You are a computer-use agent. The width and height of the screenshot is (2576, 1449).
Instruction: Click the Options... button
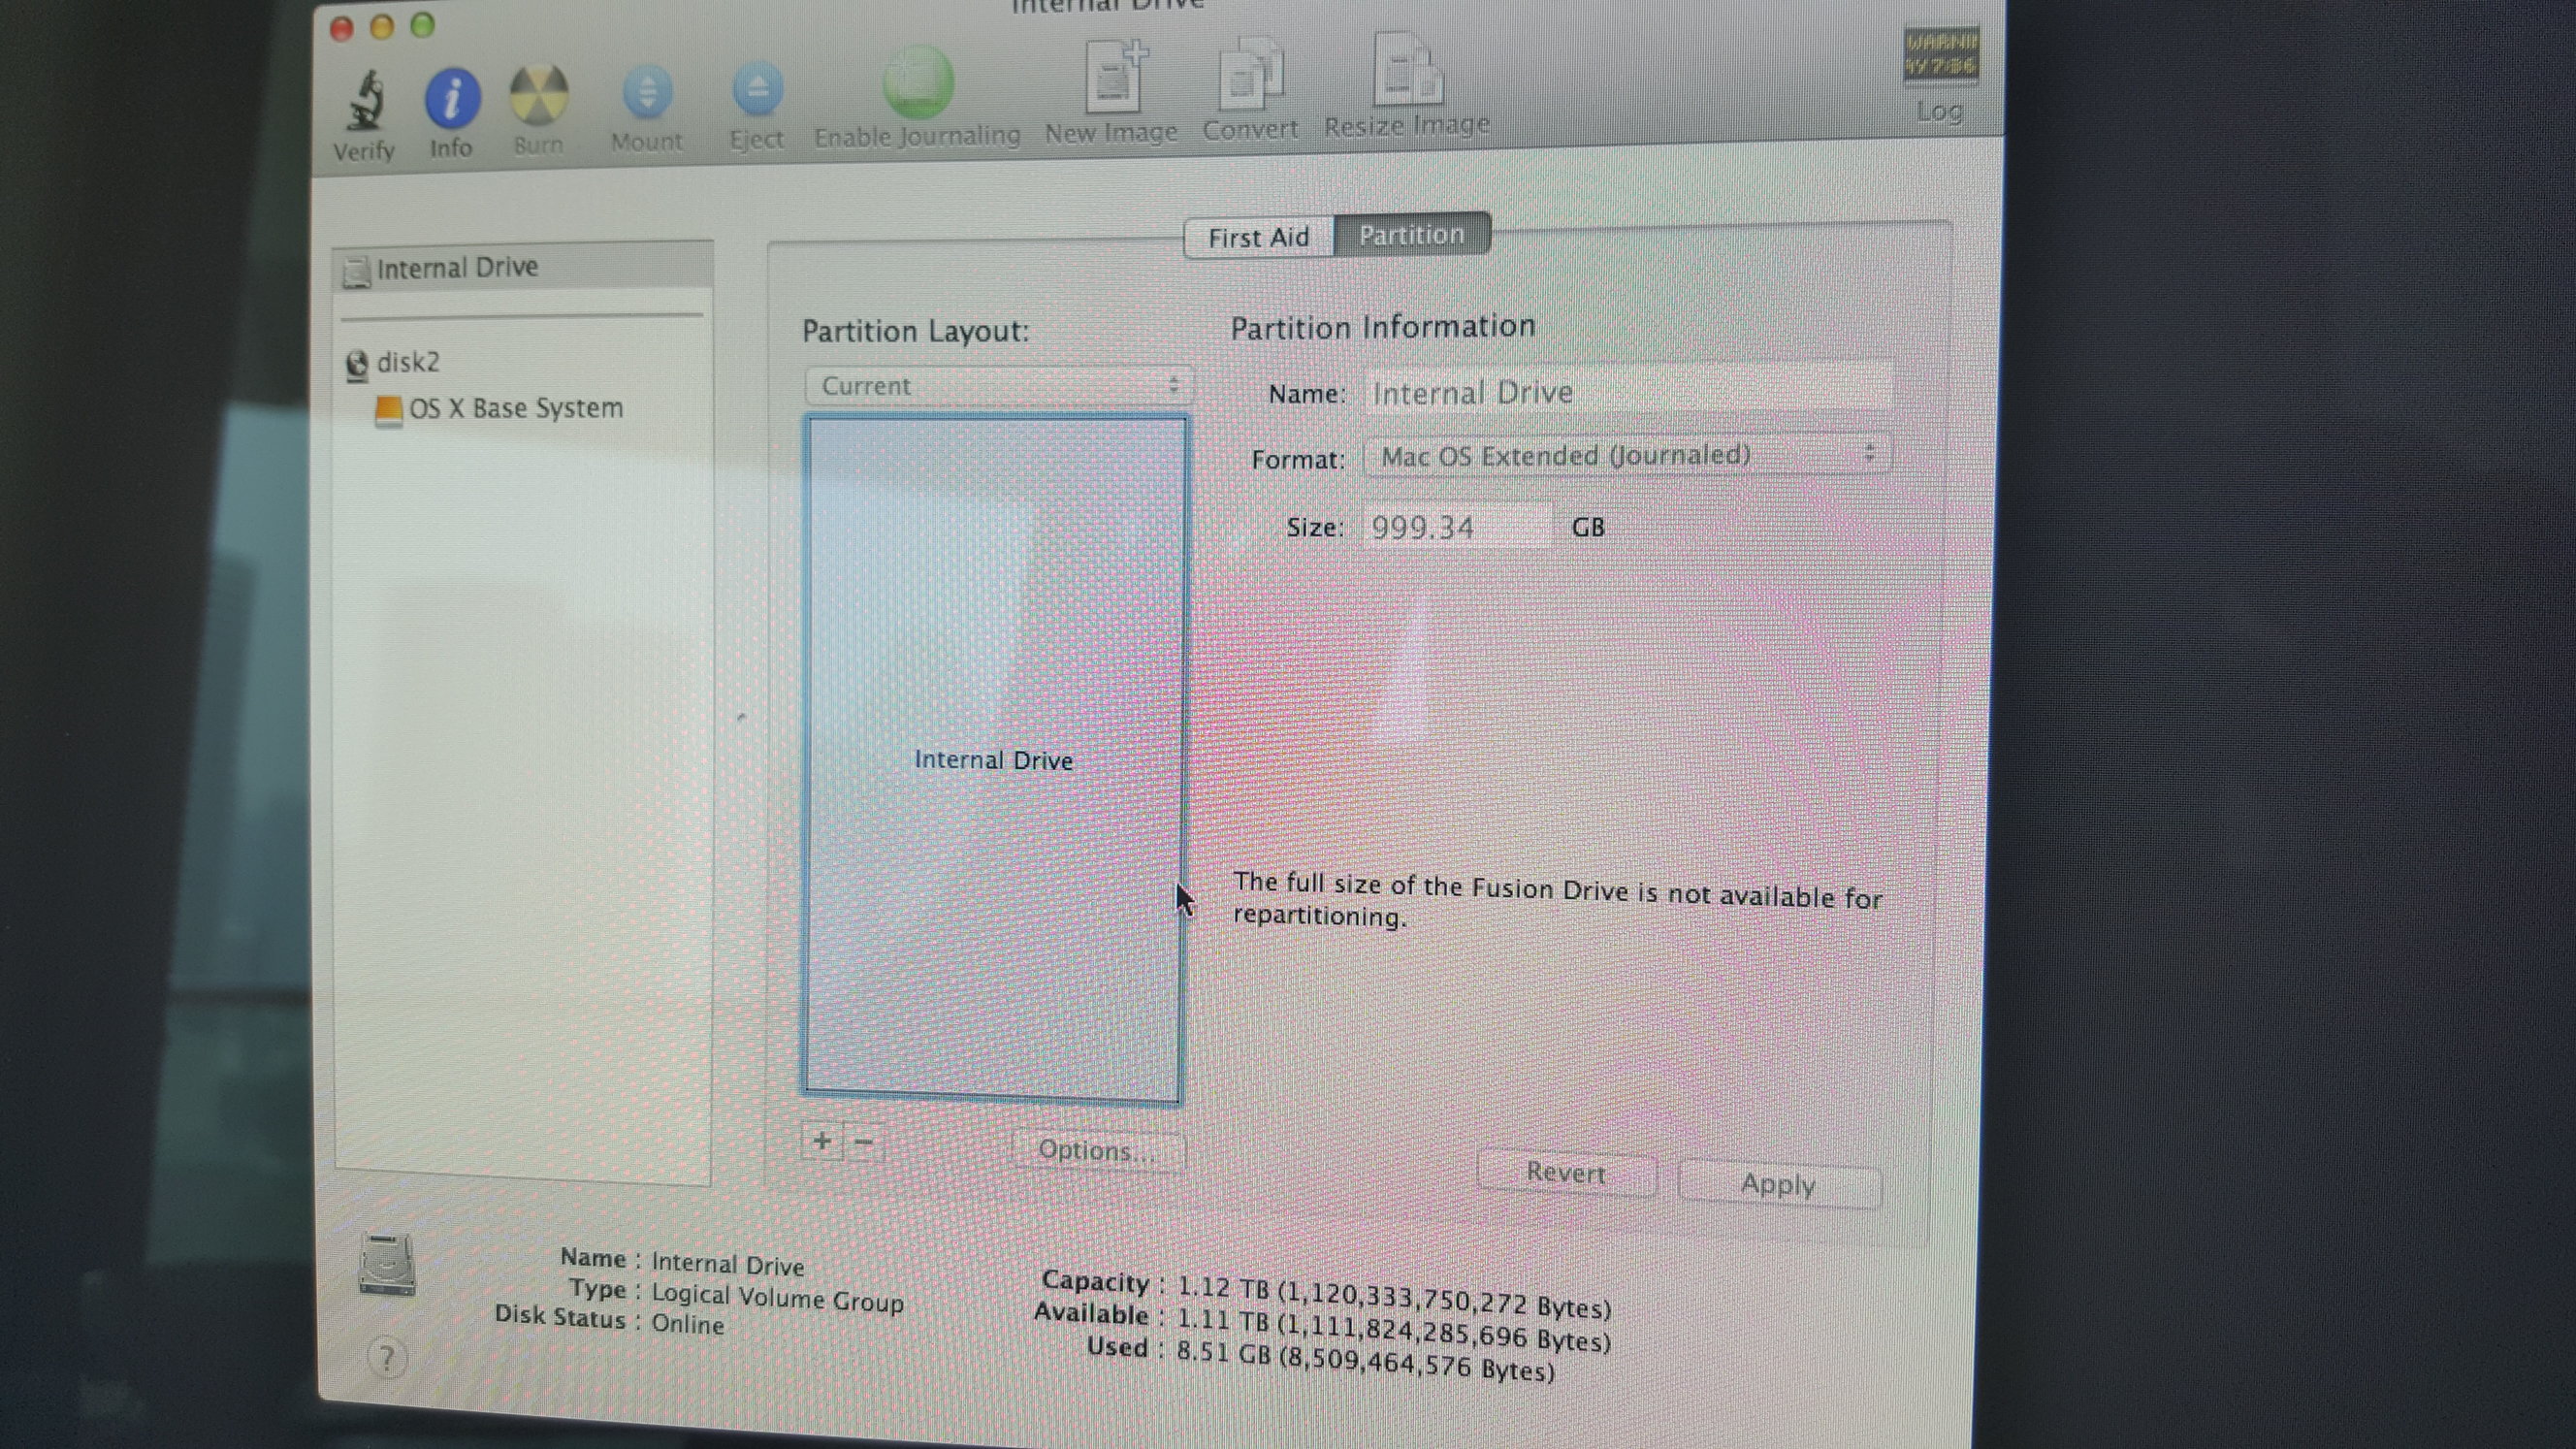[x=1097, y=1150]
